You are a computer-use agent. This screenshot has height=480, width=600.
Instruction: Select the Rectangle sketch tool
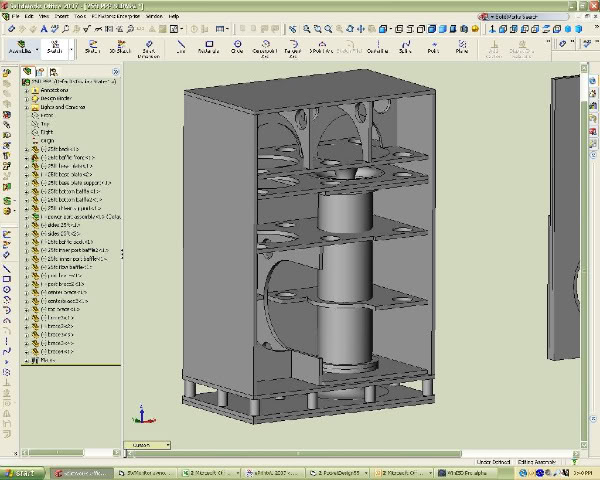208,47
